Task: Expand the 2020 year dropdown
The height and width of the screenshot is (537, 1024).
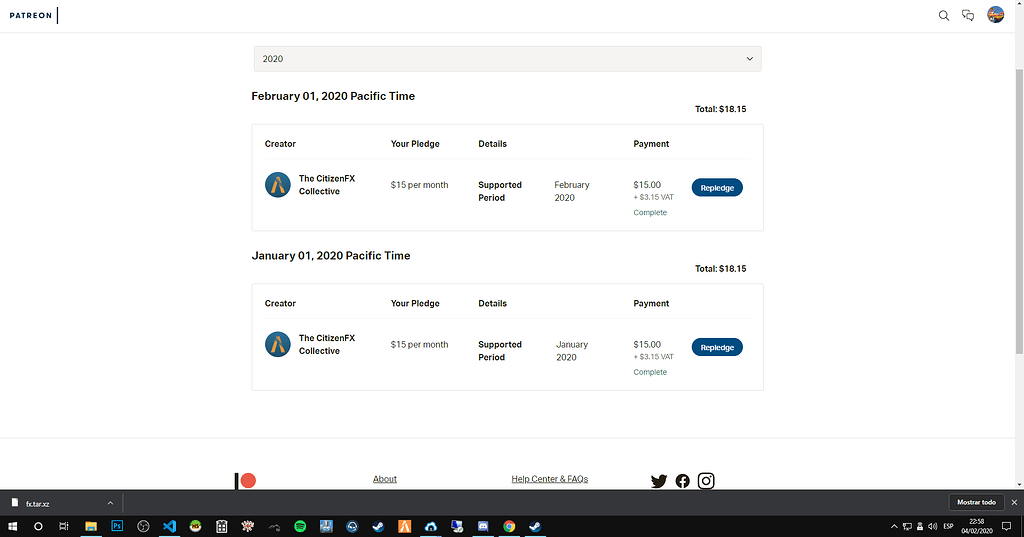Action: 507,59
